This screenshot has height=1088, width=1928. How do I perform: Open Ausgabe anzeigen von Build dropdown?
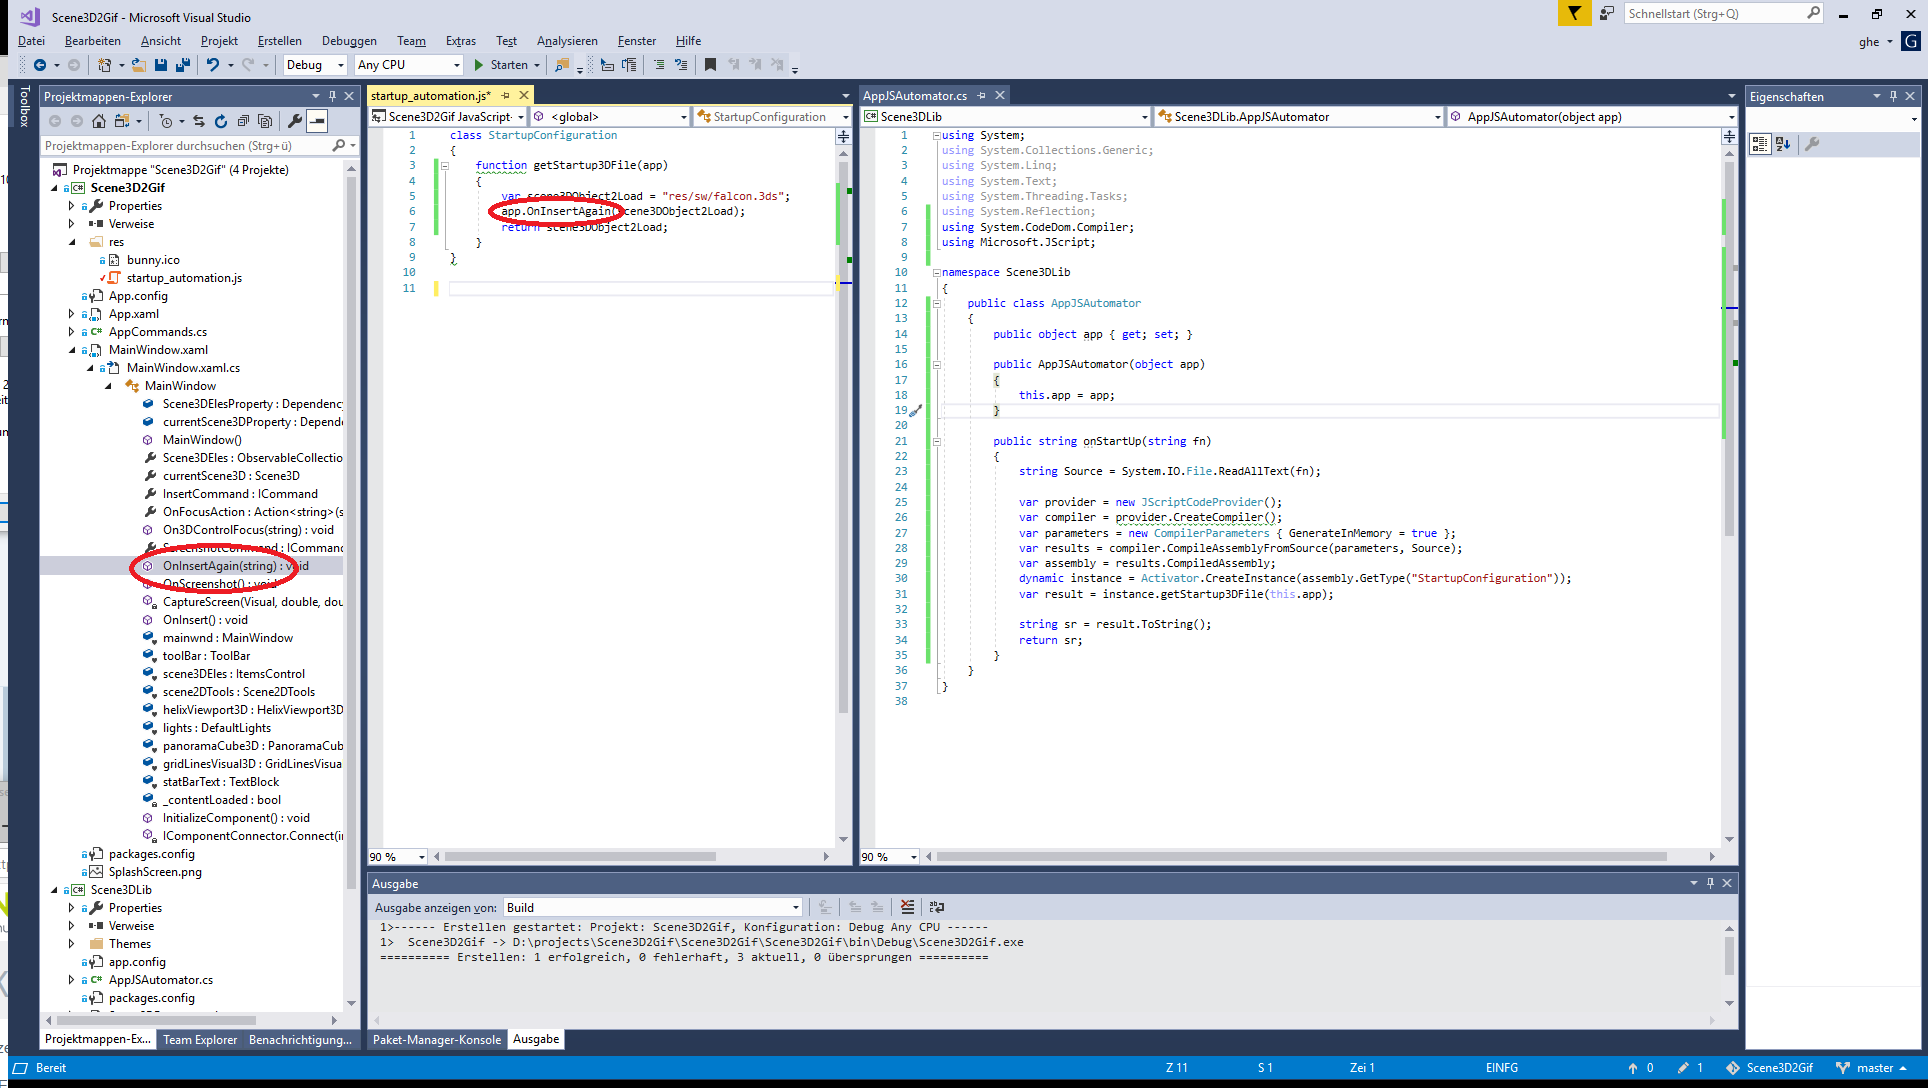coord(653,907)
